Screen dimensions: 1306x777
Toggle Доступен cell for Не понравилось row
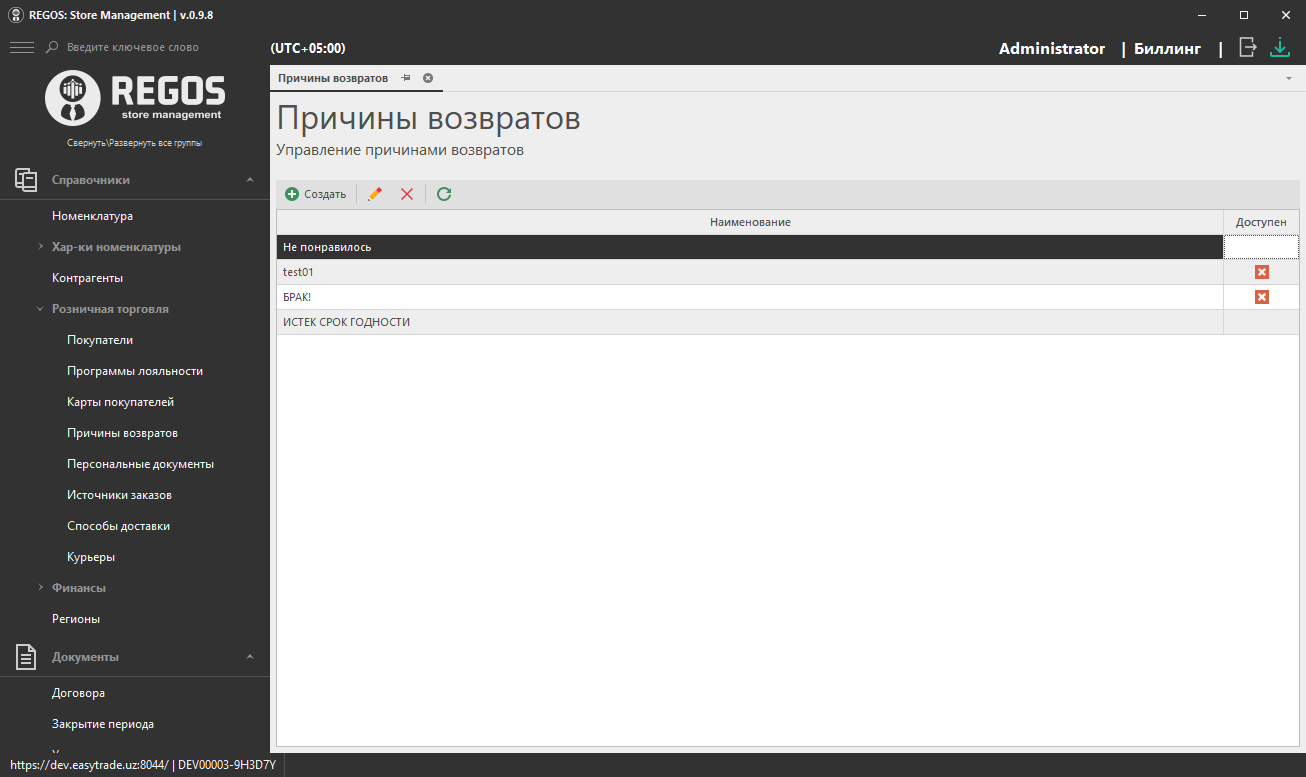coord(1261,247)
